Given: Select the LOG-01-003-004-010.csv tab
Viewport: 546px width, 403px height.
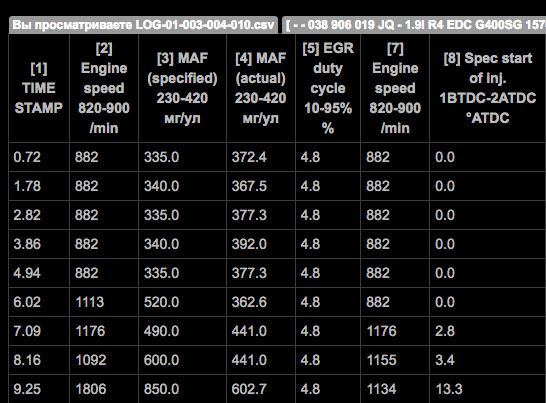Looking at the screenshot, I should 143,25.
